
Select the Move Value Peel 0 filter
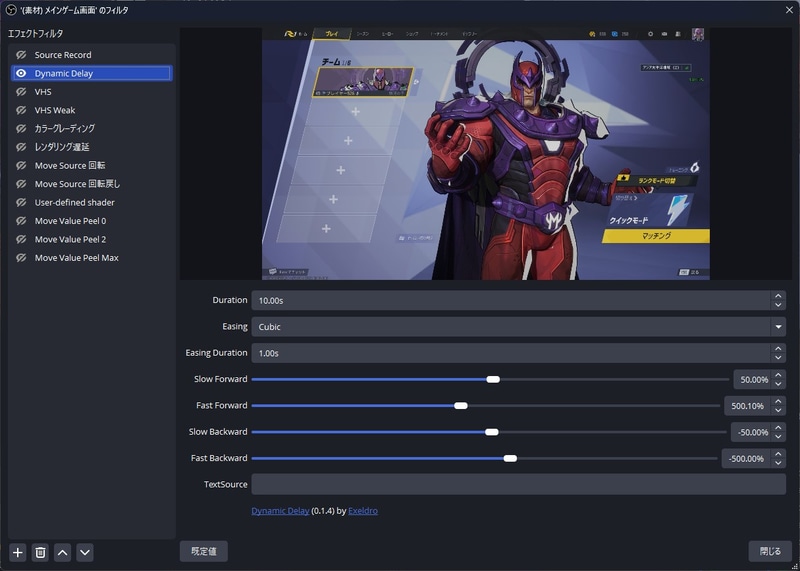[x=92, y=221]
